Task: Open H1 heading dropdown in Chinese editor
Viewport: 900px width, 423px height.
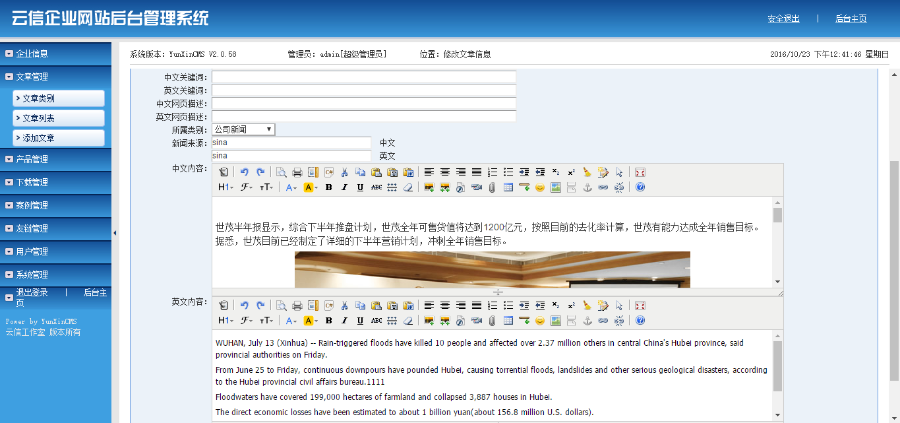Action: click(x=226, y=187)
